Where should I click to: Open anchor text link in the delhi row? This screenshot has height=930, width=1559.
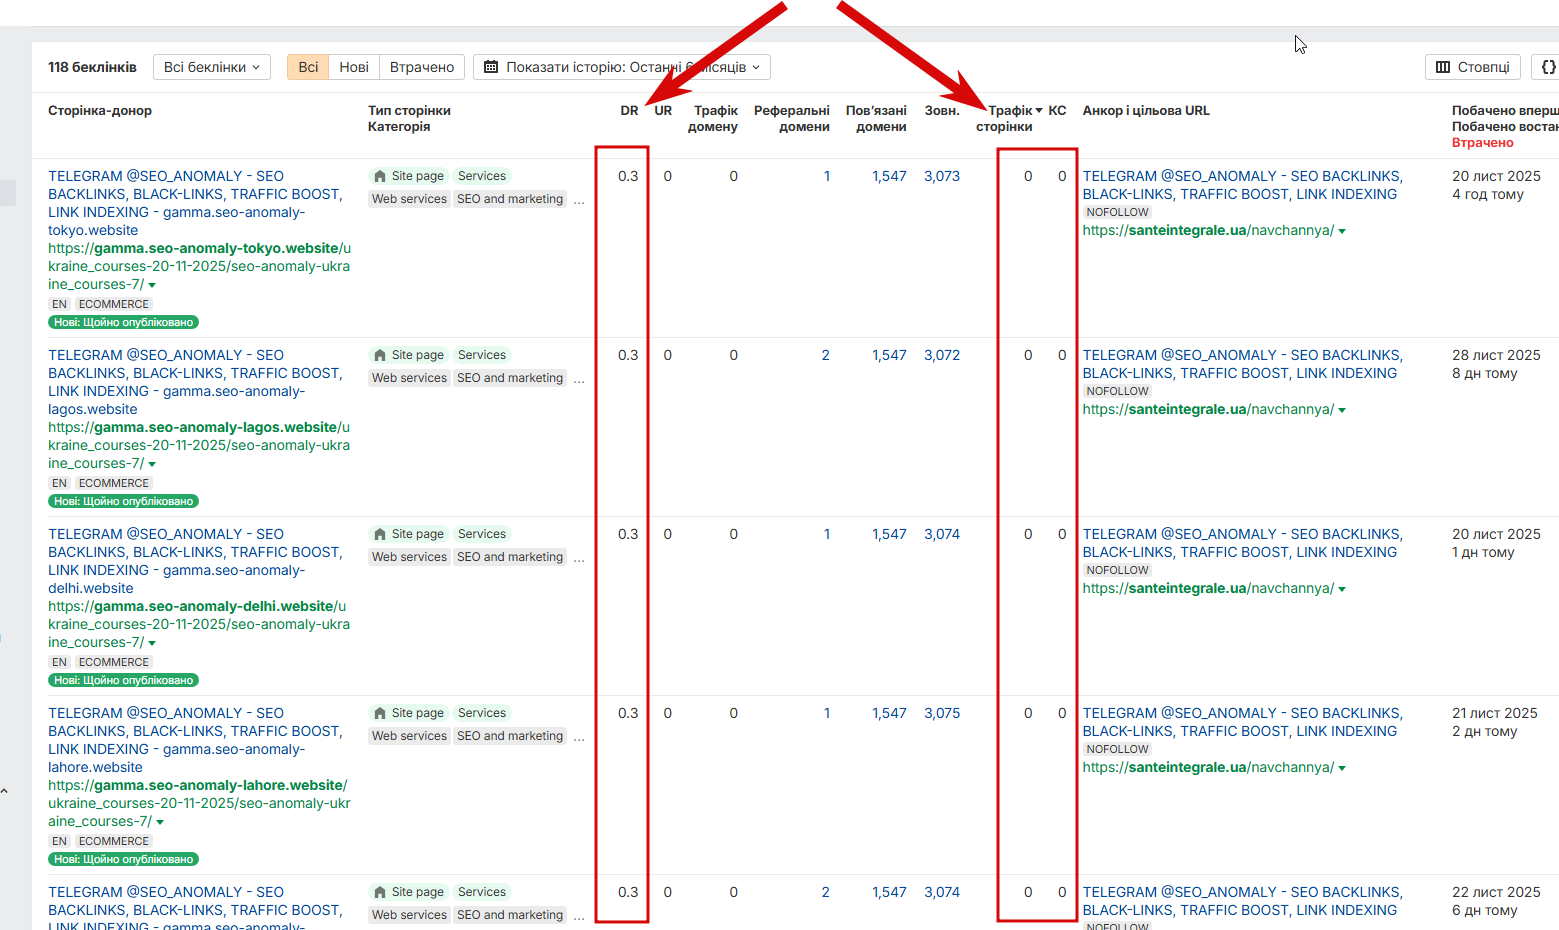[1242, 543]
